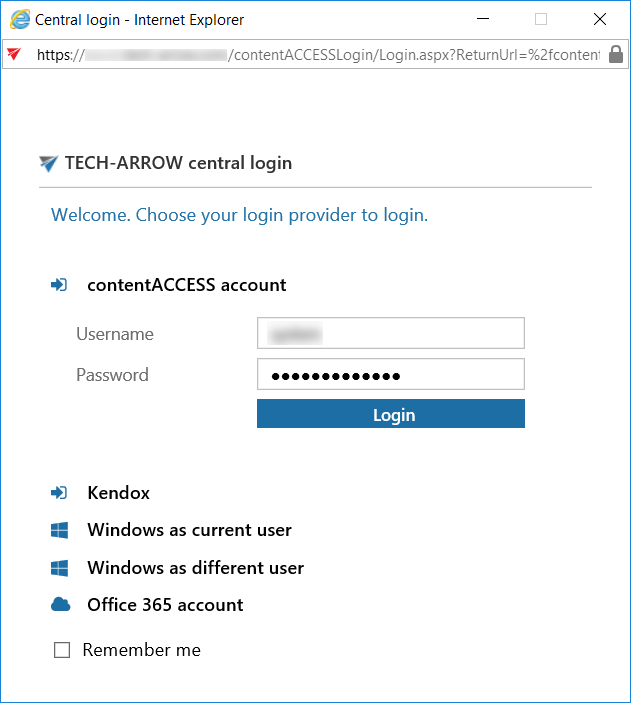Click the contentACCESS account sign-in icon
631x703 pixels.
[x=59, y=285]
